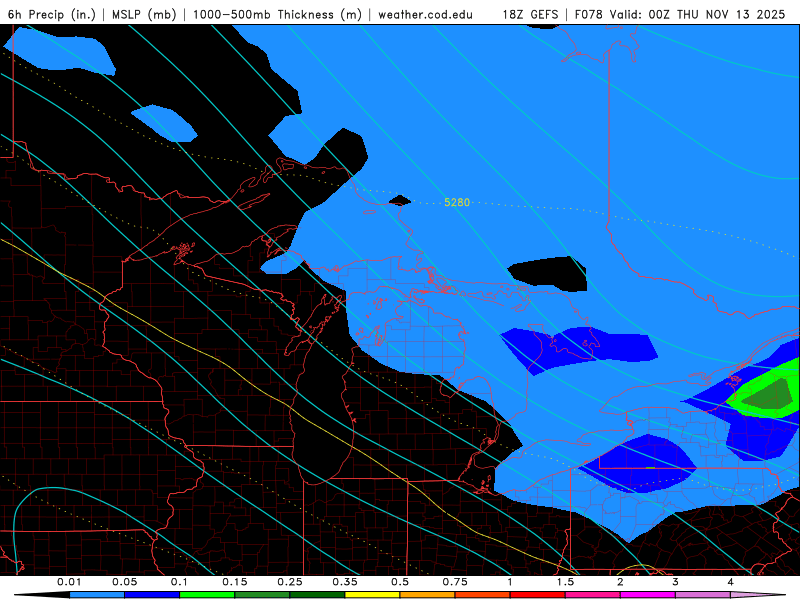Click the 0.5 legend value

click(400, 582)
